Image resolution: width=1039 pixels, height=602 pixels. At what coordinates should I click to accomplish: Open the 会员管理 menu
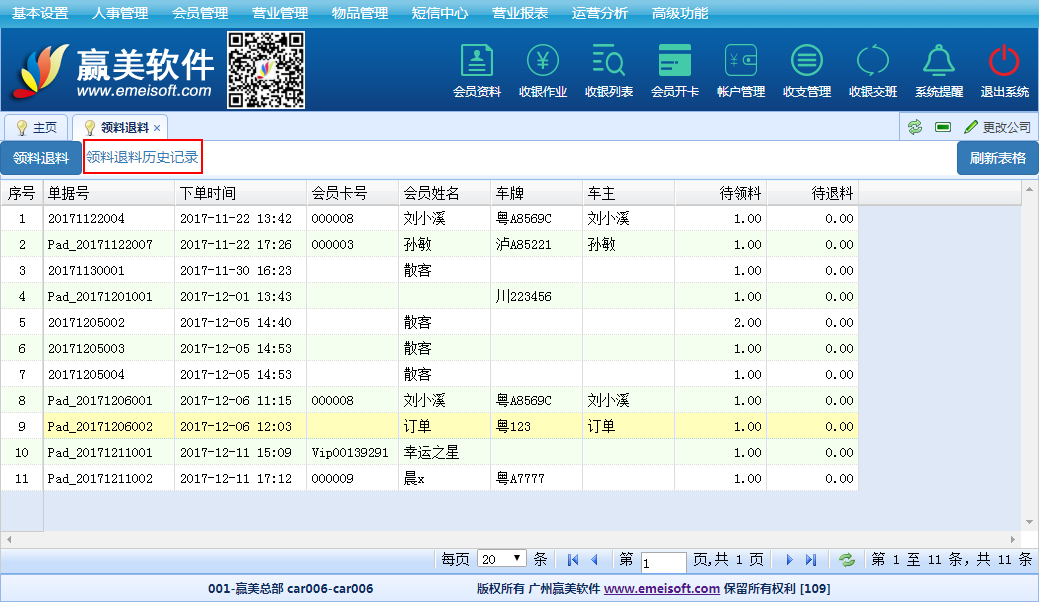200,13
